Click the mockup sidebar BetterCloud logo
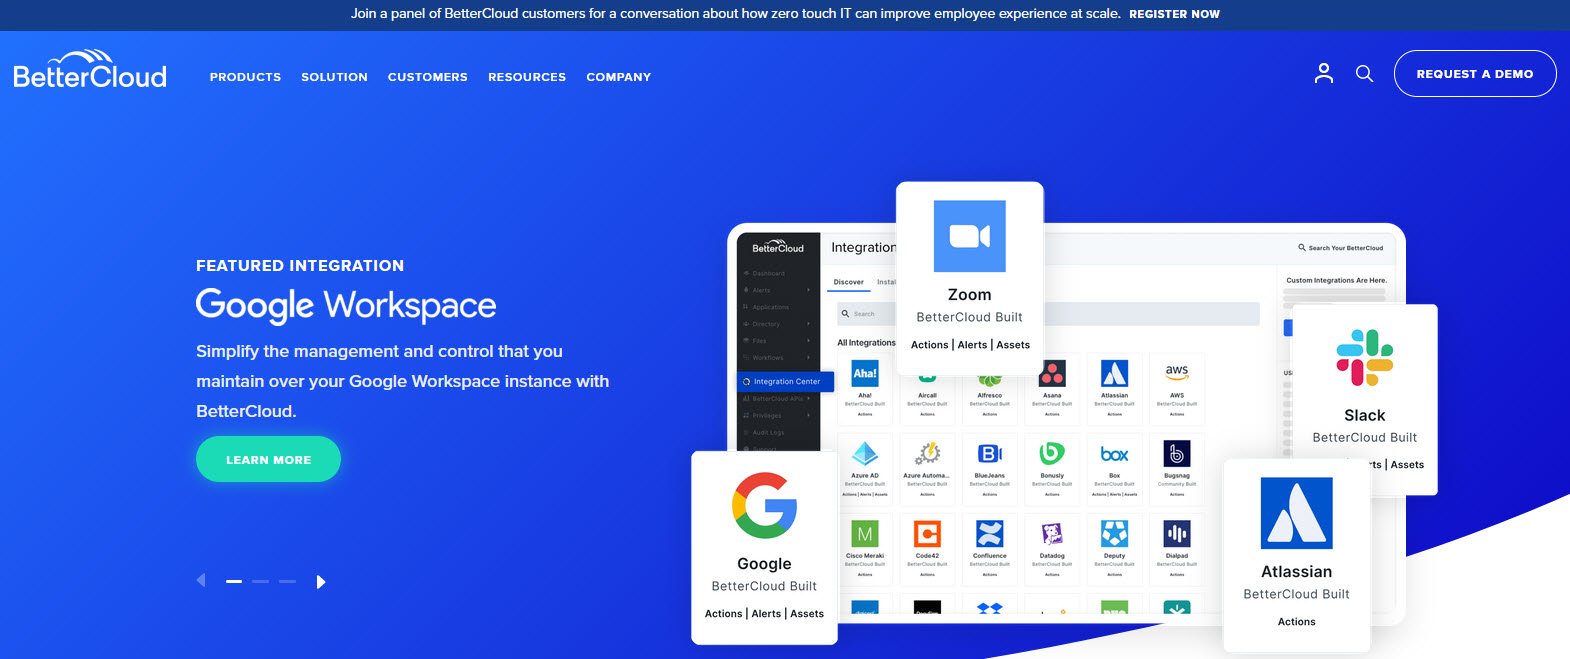Screen dimensions: 1570x659 pyautogui.click(x=778, y=246)
